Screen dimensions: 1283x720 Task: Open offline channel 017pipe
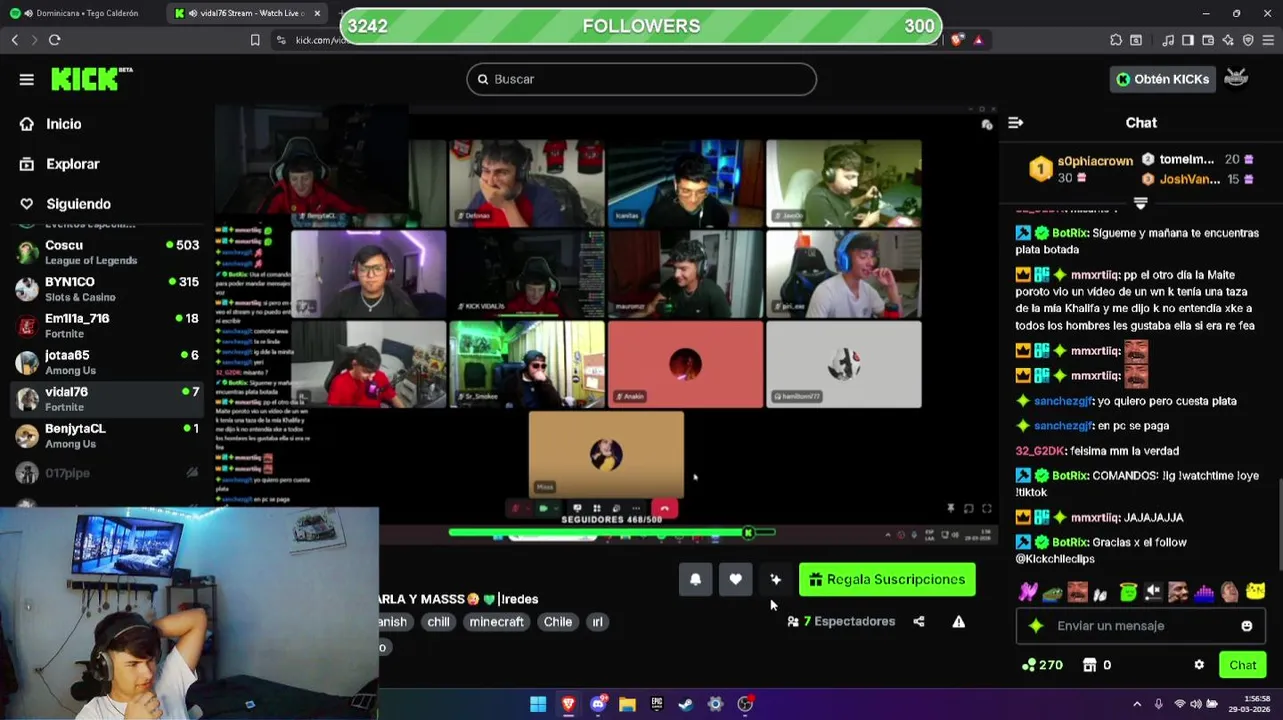coord(107,473)
